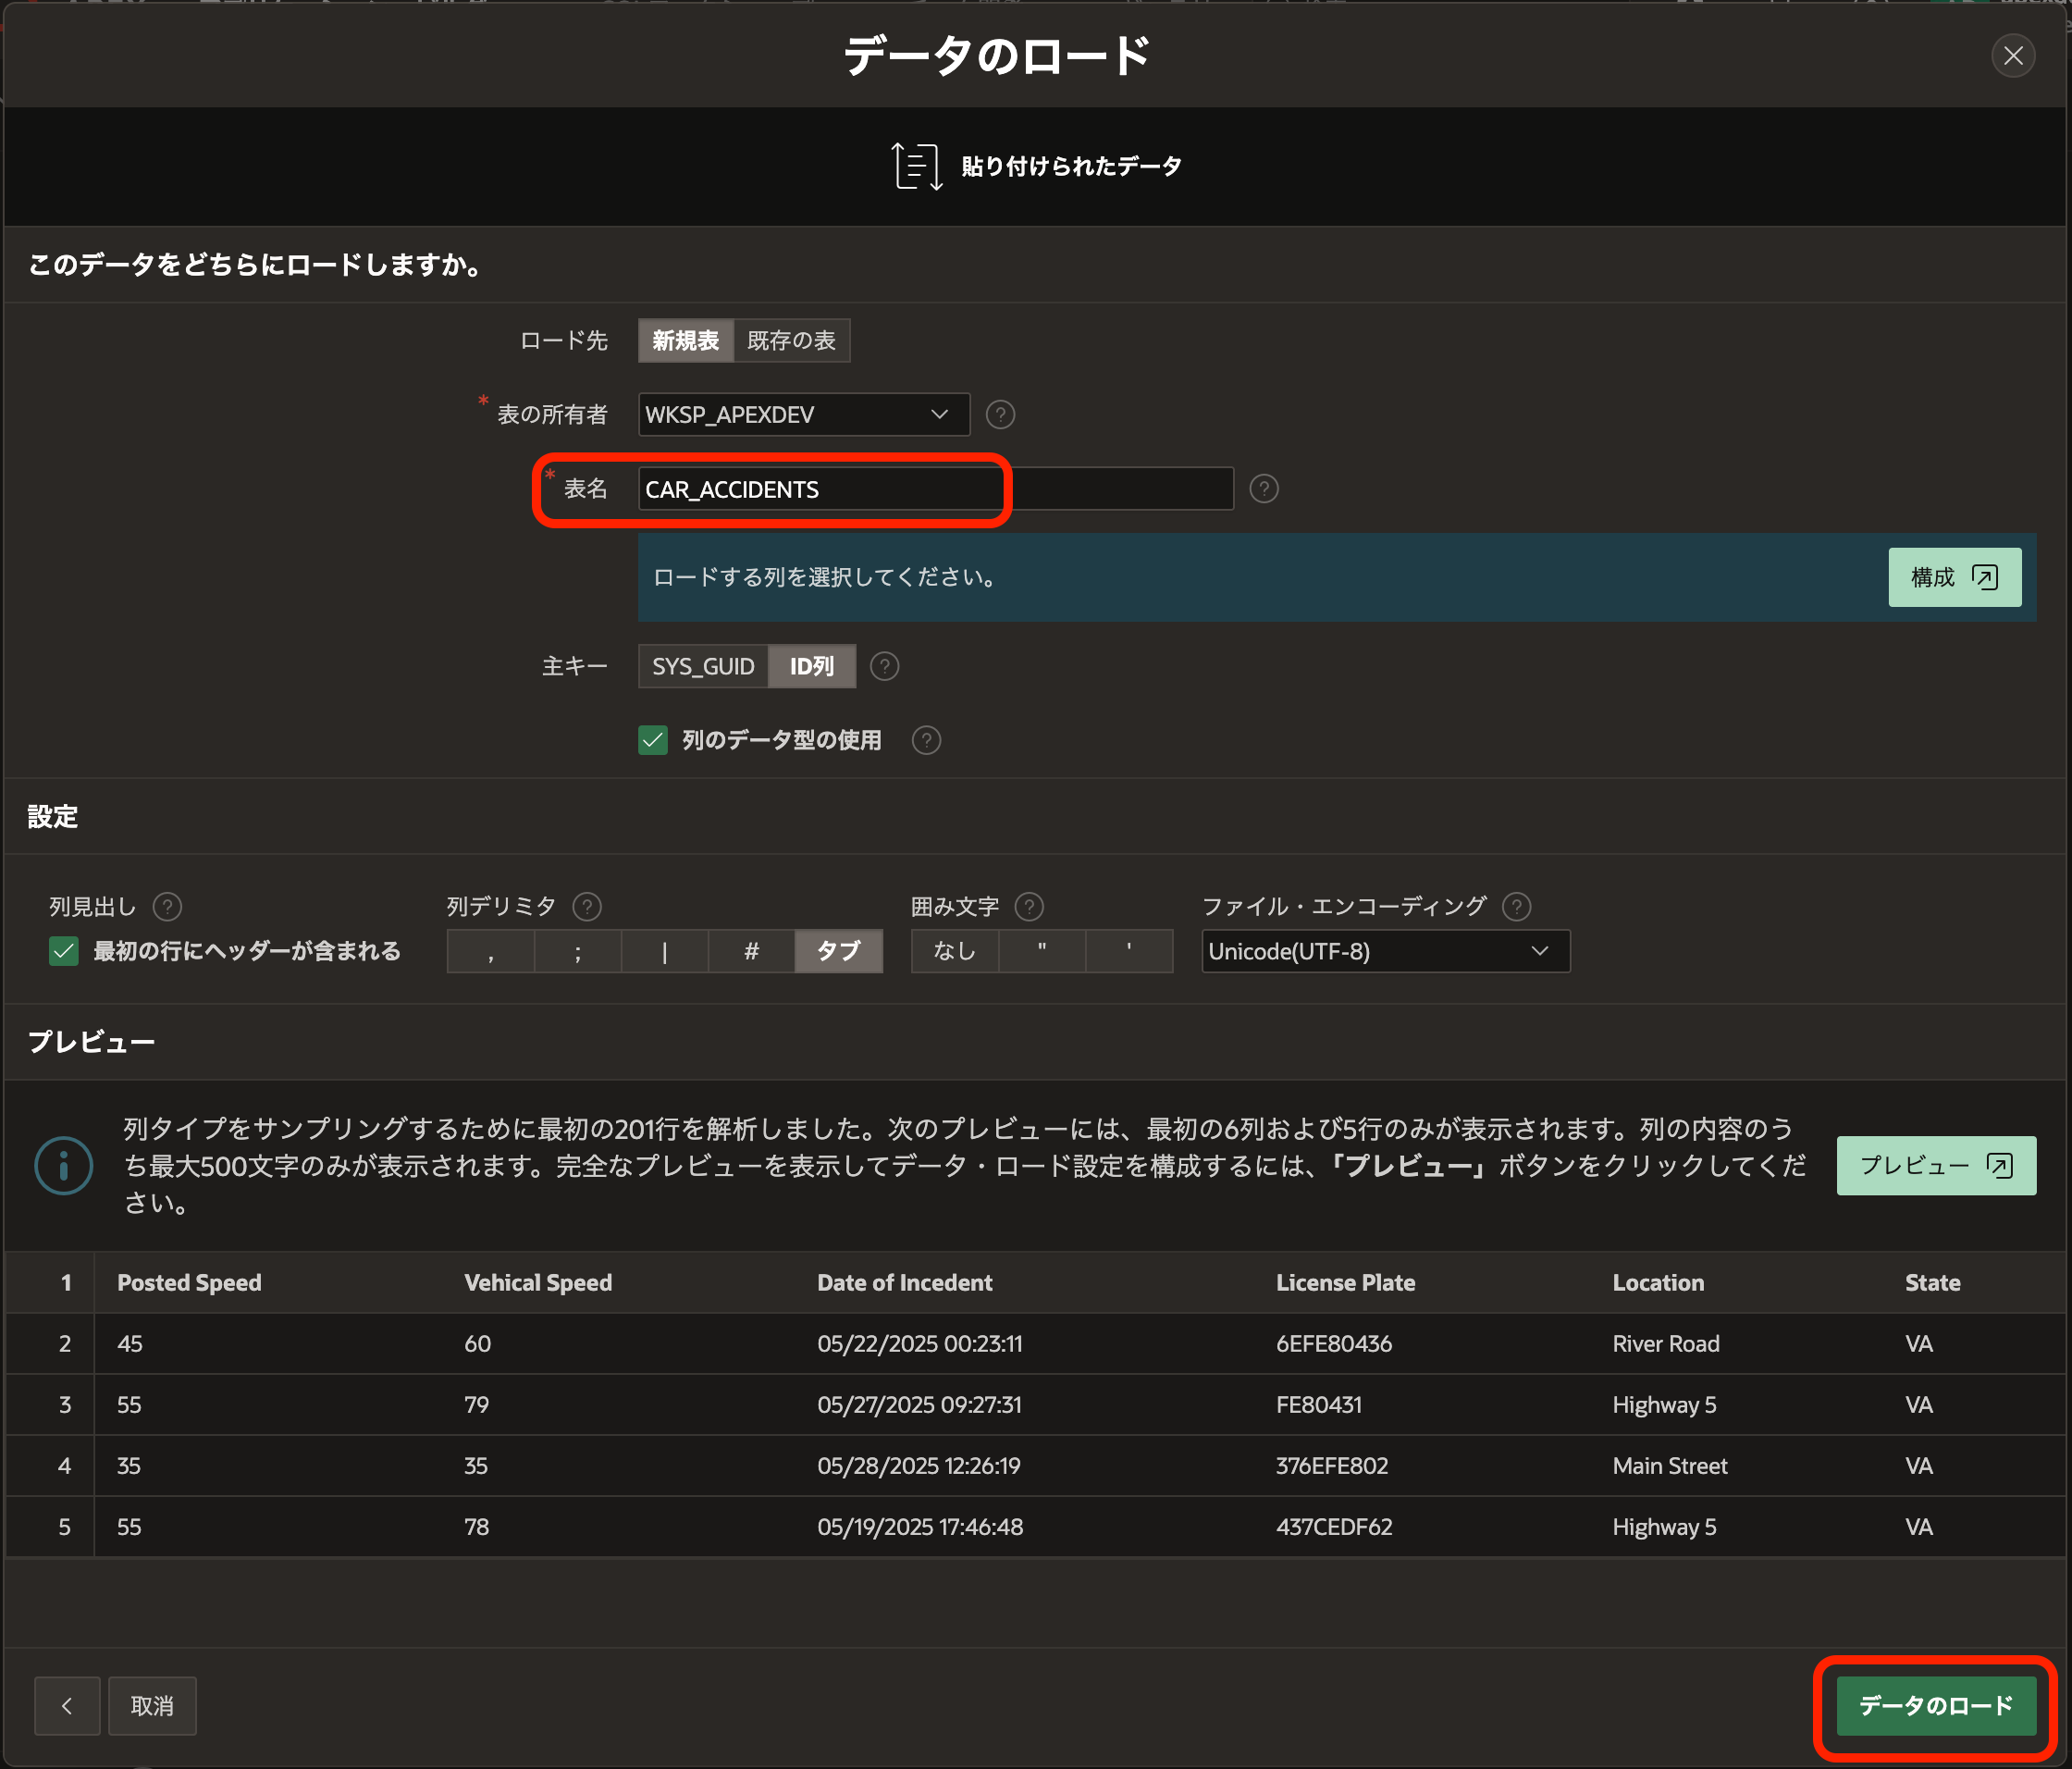Click into the CAR_ACCIDENTS table name field
2072x1769 pixels.
coord(934,489)
